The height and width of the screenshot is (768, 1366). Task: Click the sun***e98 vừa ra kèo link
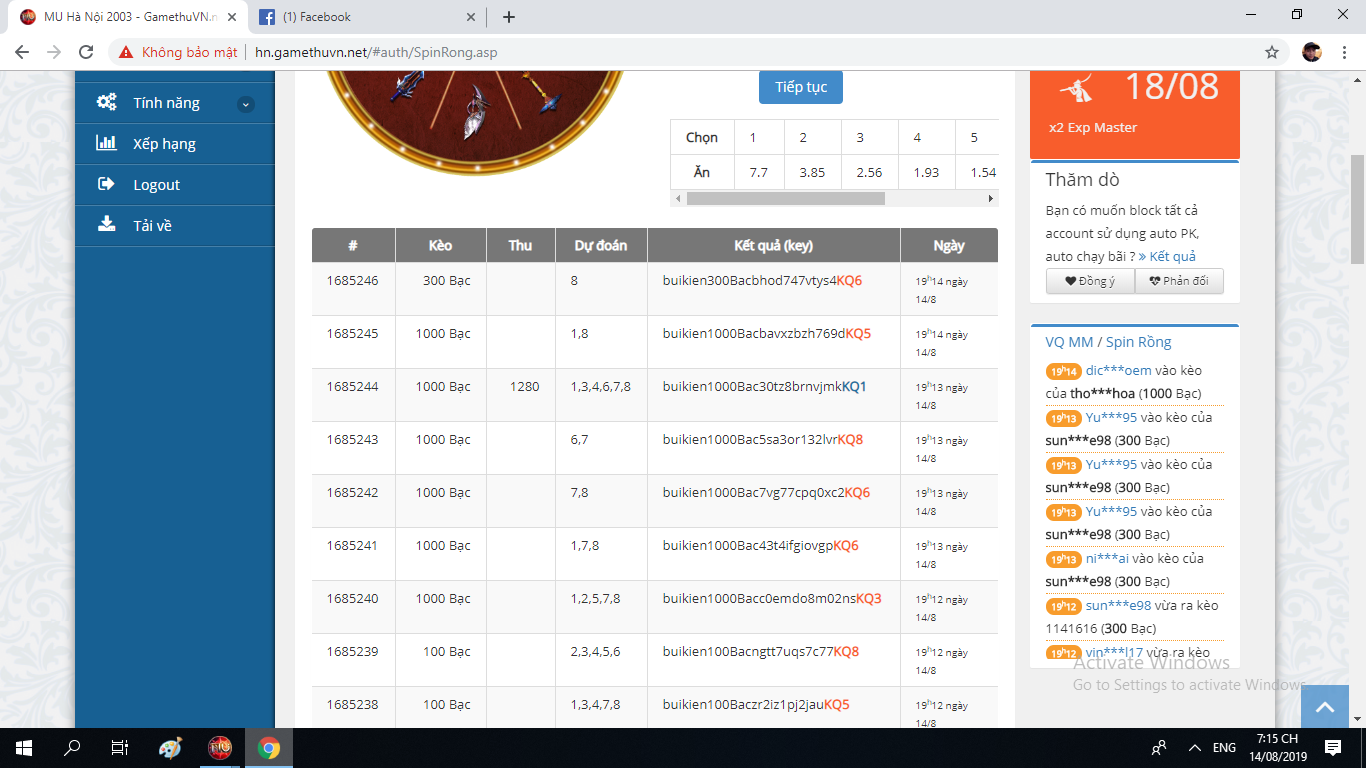(1118, 605)
